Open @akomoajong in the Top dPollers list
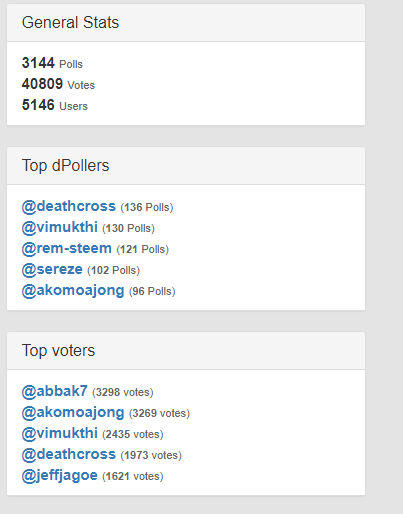 (x=73, y=290)
